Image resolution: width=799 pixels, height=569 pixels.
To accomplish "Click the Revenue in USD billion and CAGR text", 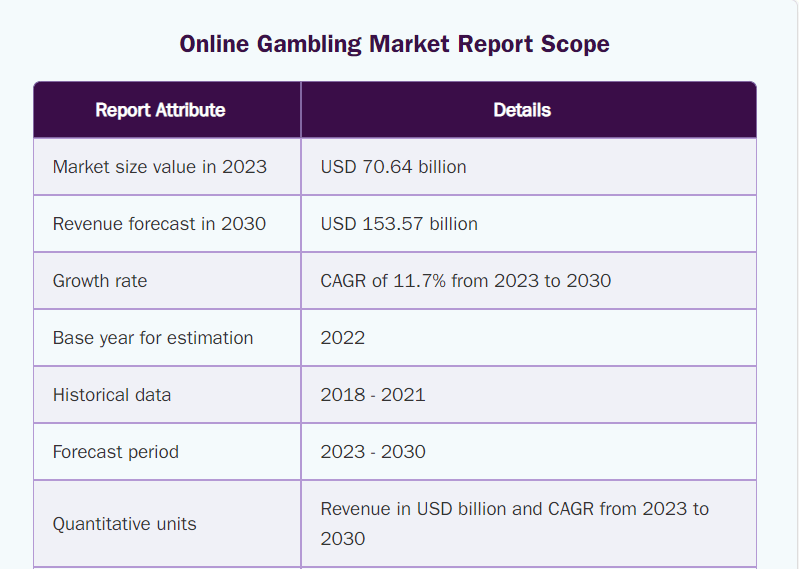I will click(515, 524).
